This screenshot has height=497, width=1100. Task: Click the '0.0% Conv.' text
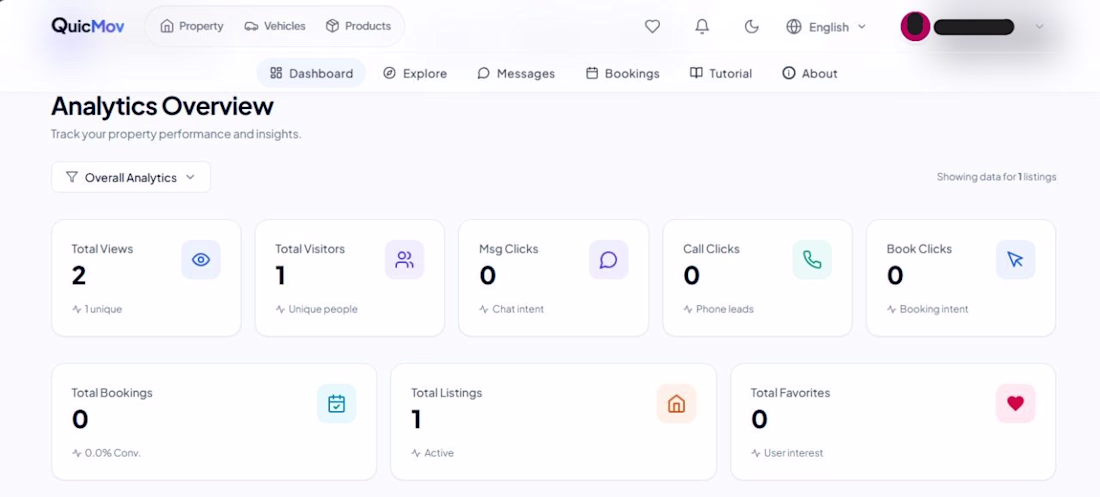pyautogui.click(x=112, y=453)
